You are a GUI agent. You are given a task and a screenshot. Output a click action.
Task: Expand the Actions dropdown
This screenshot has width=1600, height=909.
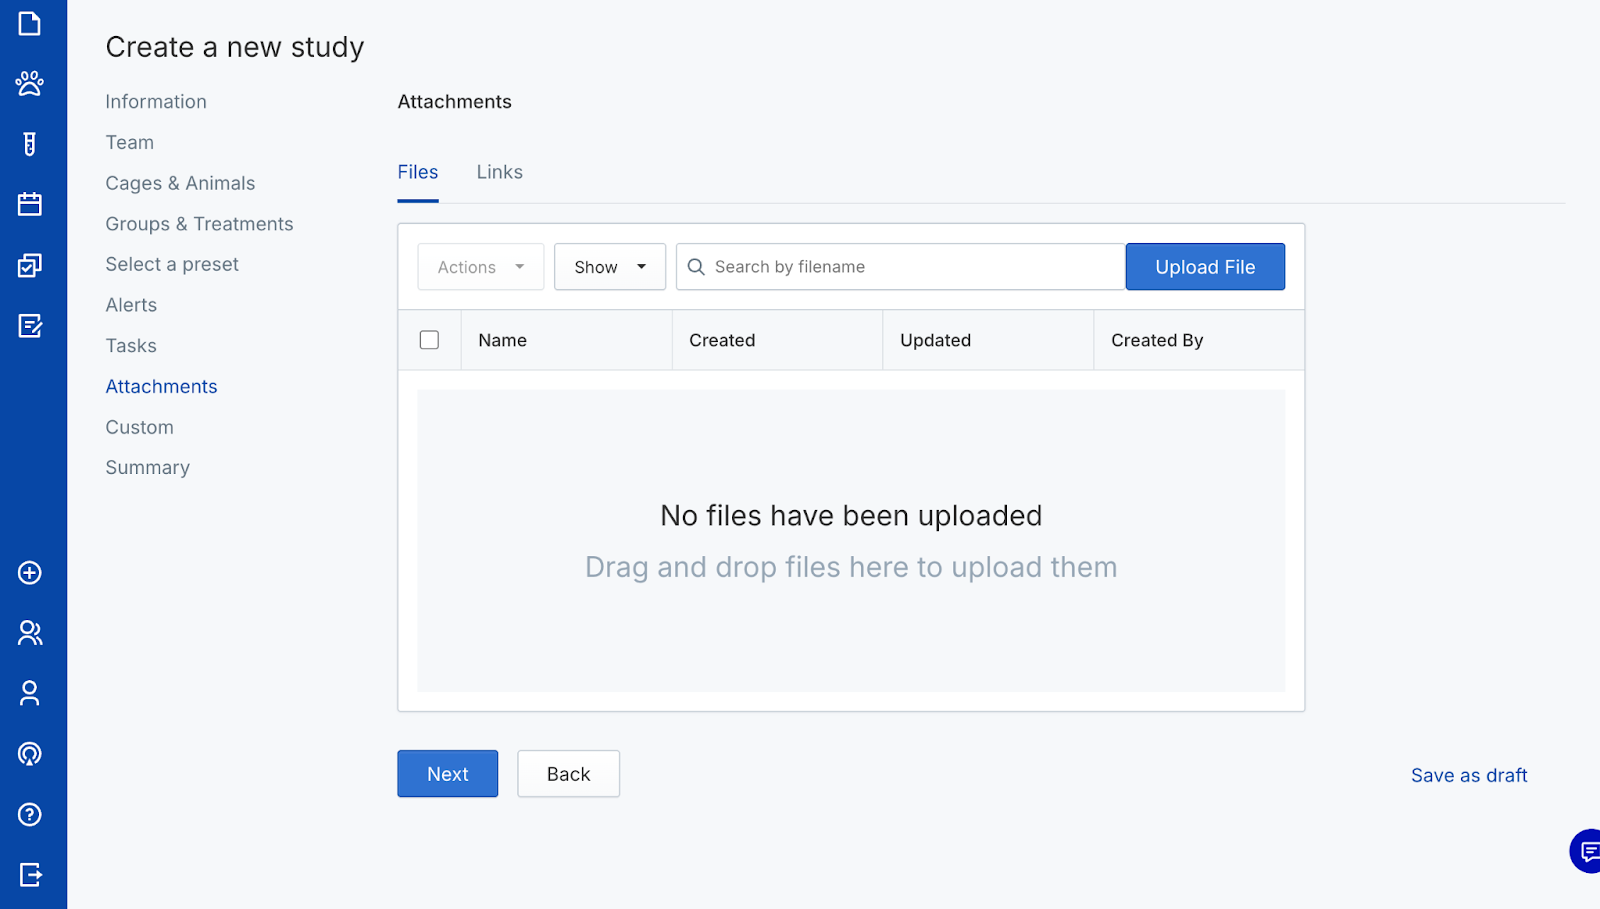481,267
